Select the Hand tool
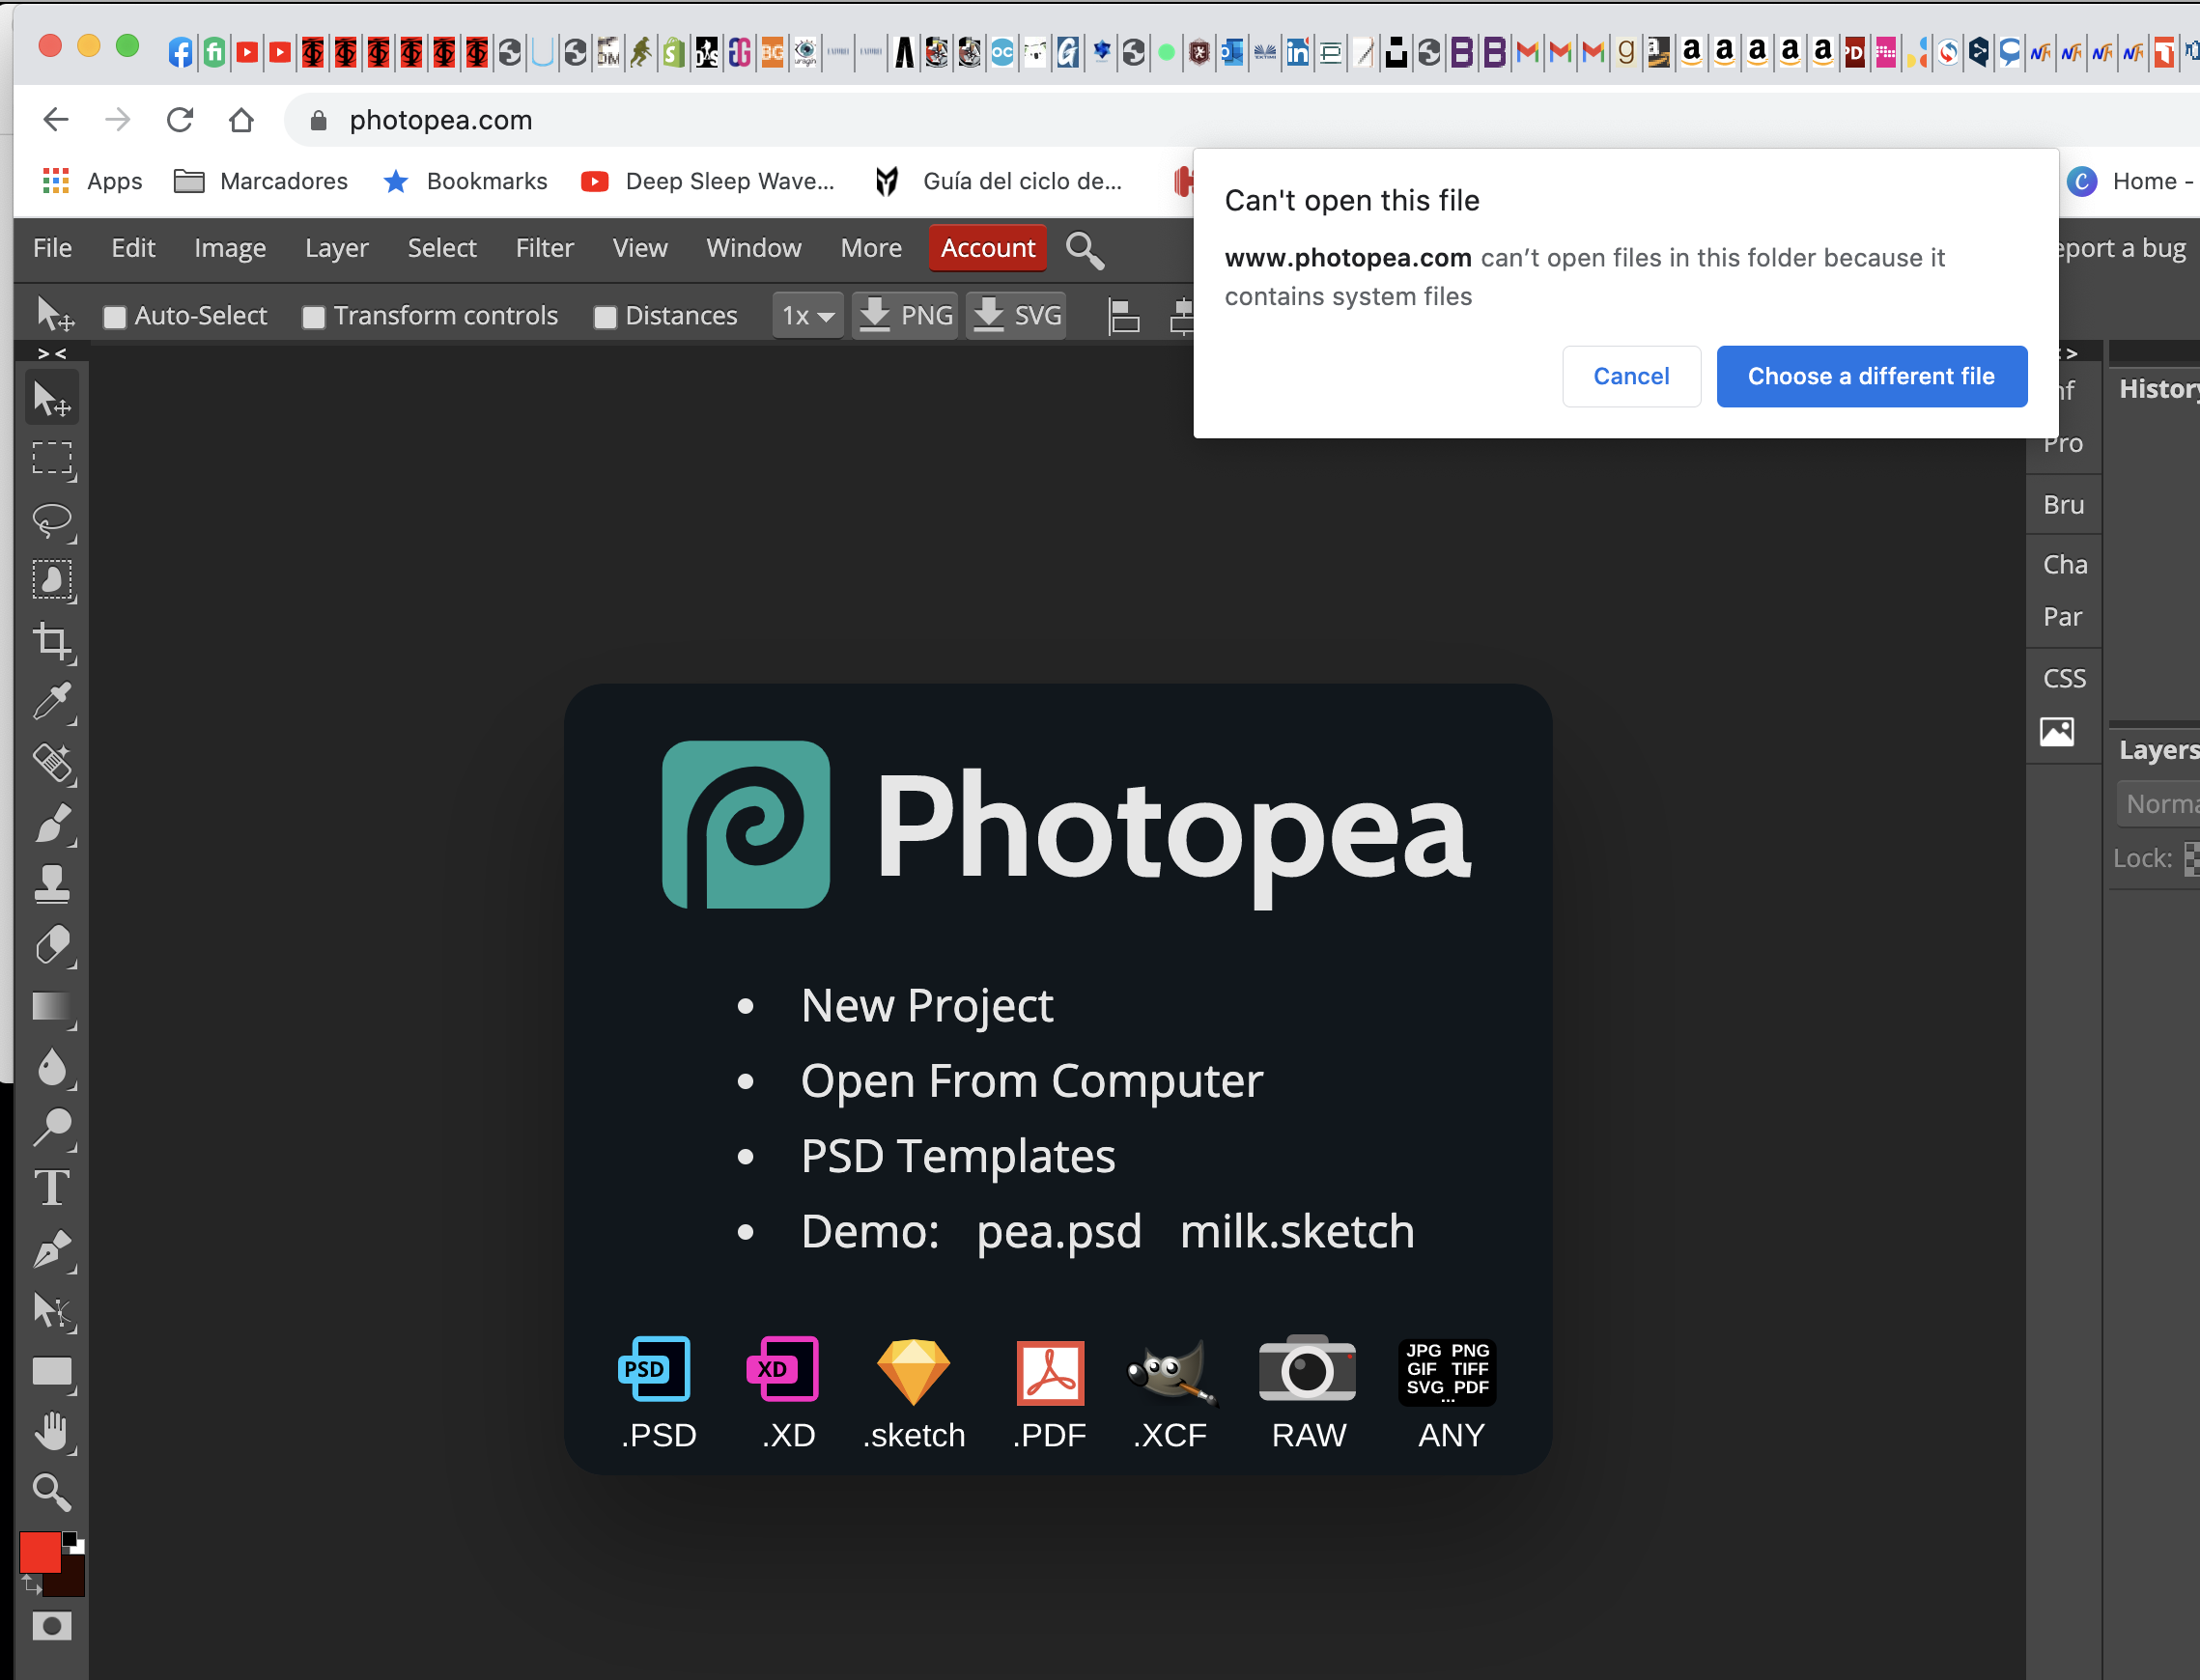 click(x=52, y=1432)
